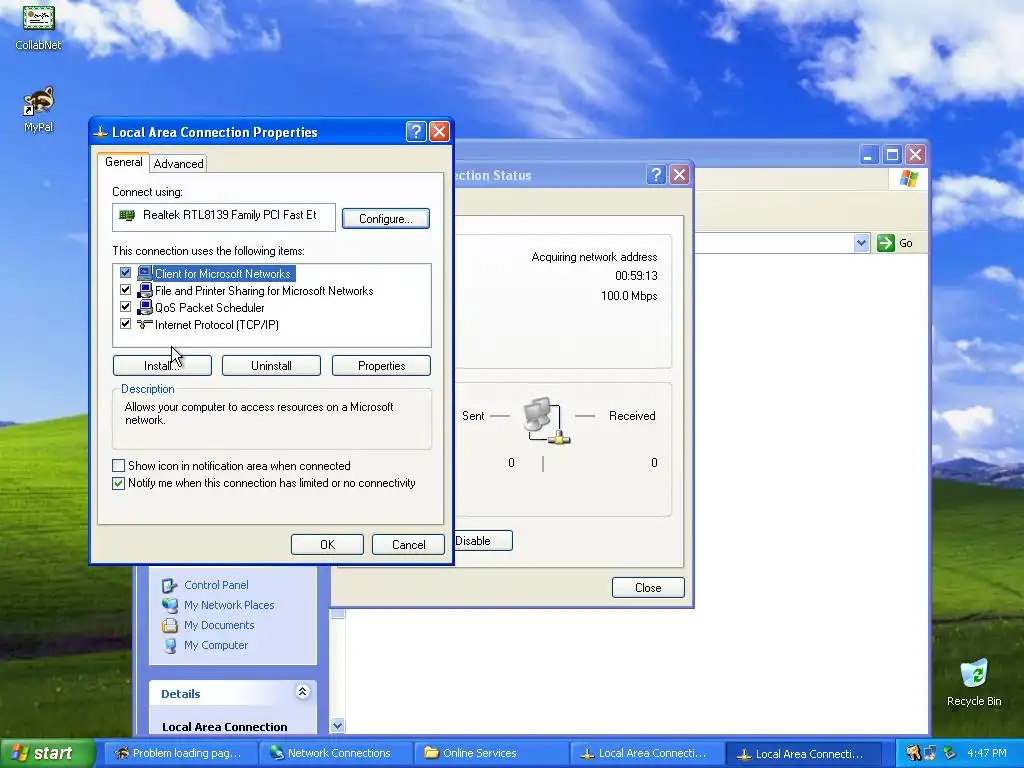Switch to first Local Area Connection taskbar button
The image size is (1024, 768).
coord(645,753)
